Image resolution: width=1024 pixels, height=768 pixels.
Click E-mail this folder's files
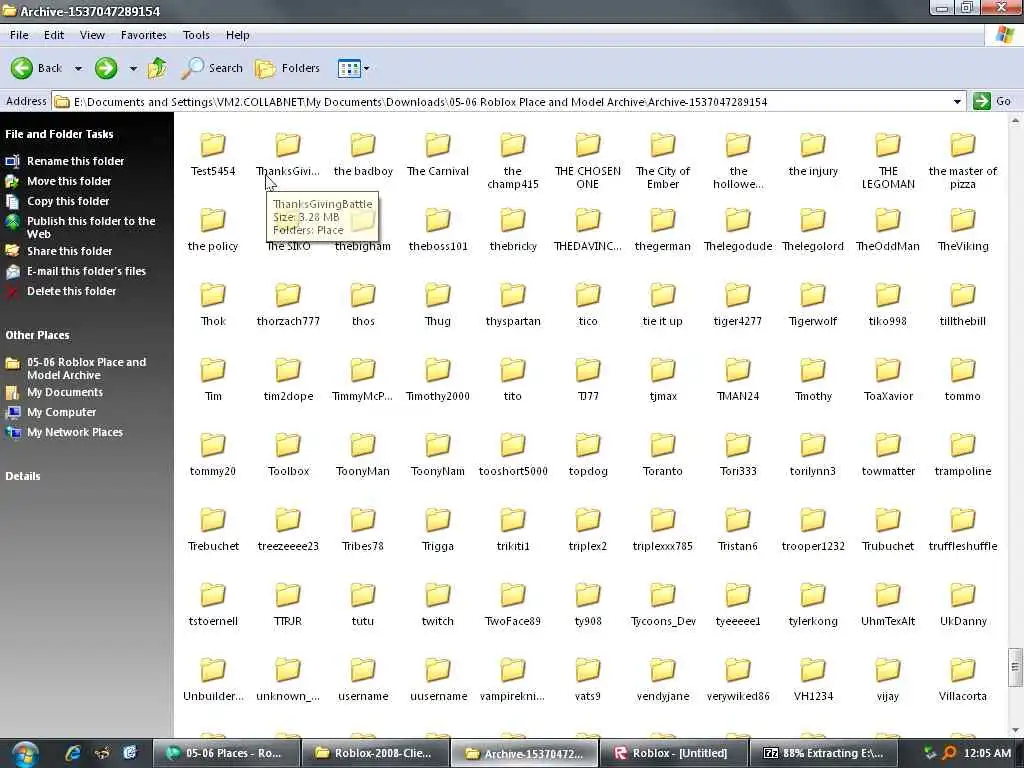pos(86,271)
